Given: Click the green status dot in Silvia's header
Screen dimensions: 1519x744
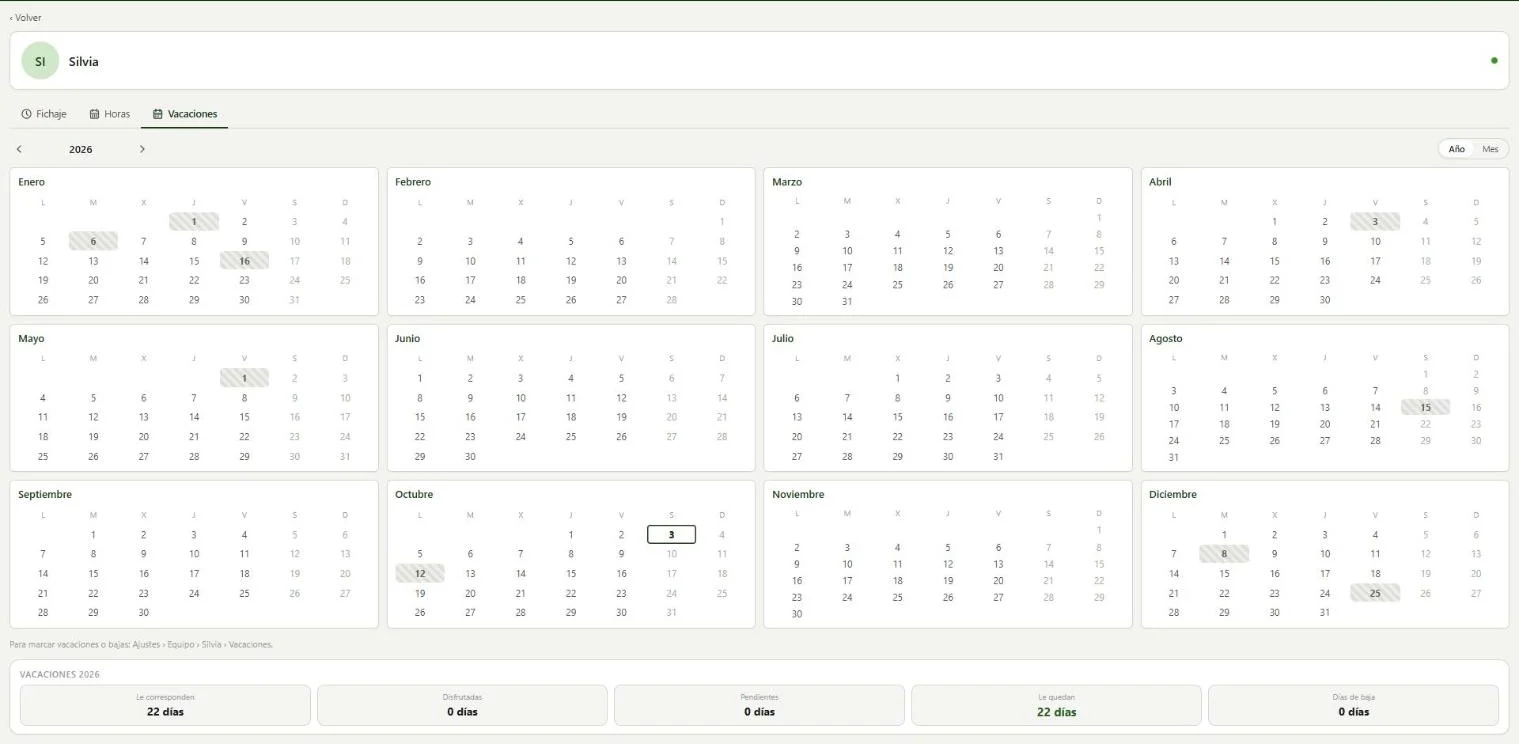Looking at the screenshot, I should [1494, 61].
